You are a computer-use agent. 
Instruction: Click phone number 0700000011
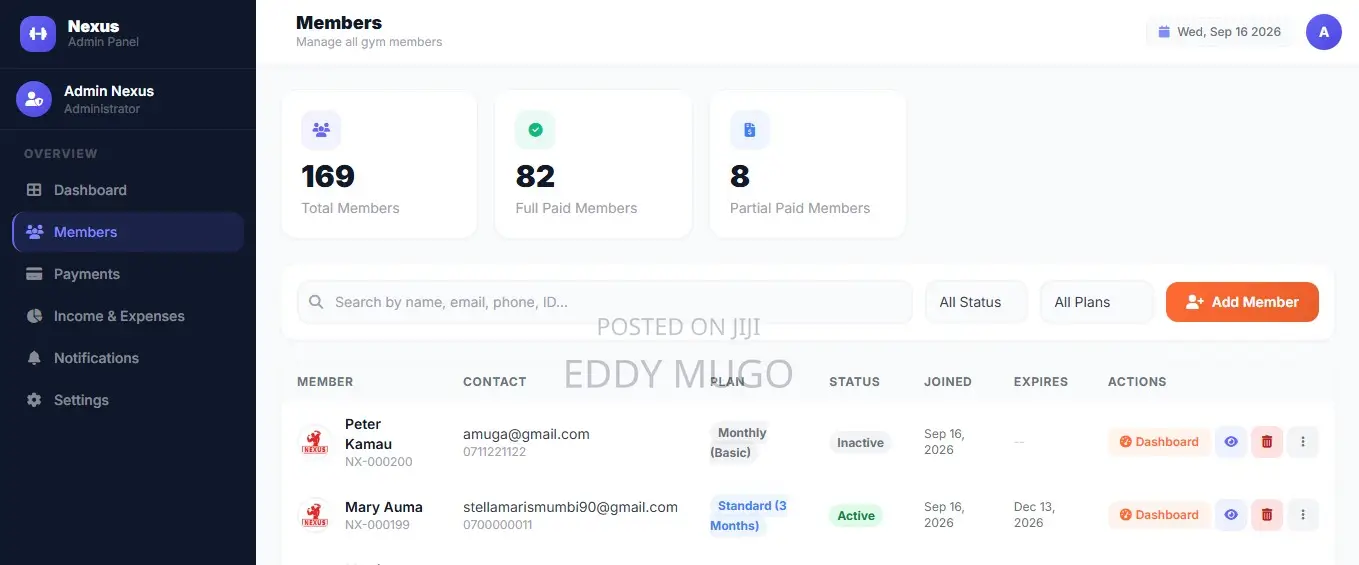pos(497,525)
